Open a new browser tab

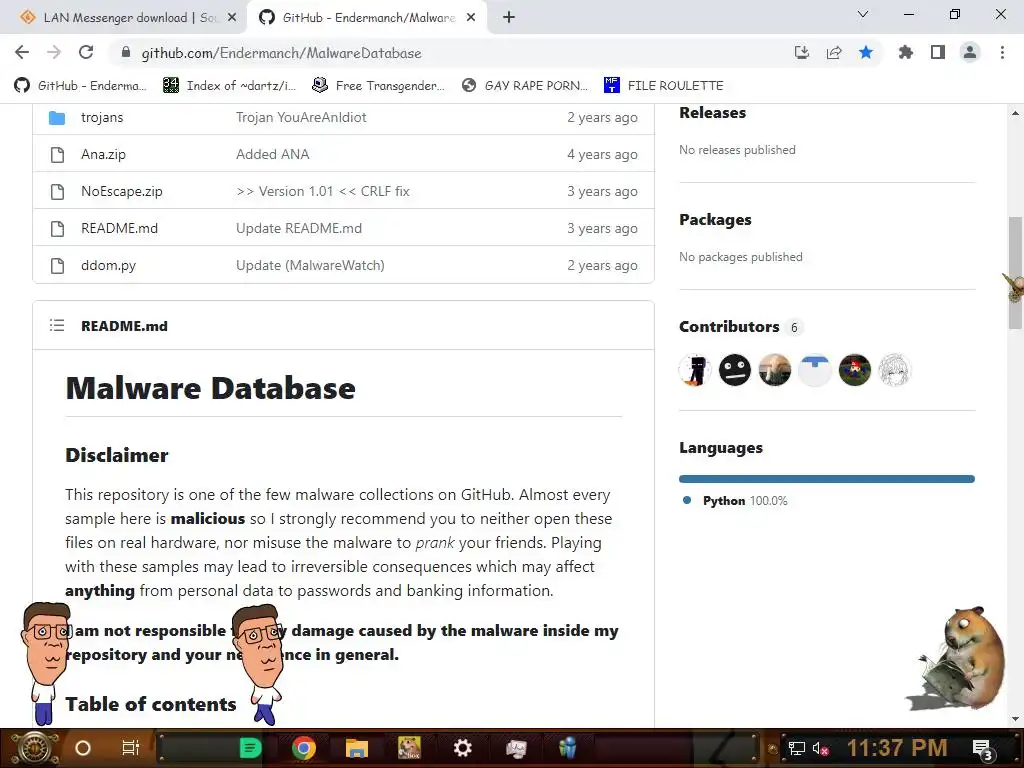coord(509,18)
